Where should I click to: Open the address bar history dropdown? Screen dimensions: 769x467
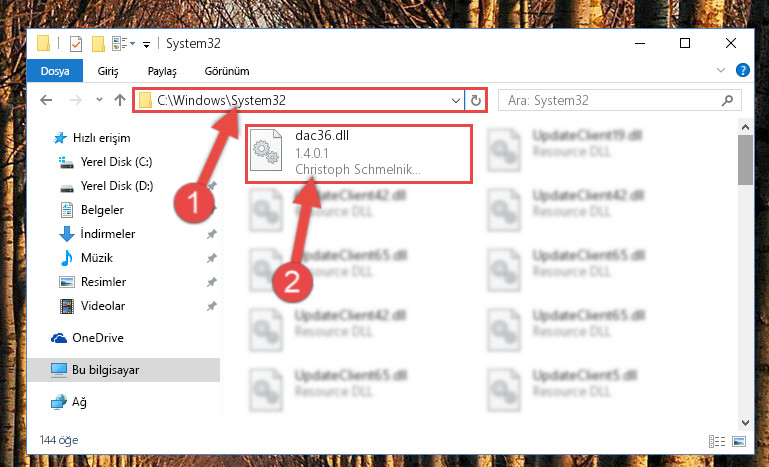coord(456,101)
